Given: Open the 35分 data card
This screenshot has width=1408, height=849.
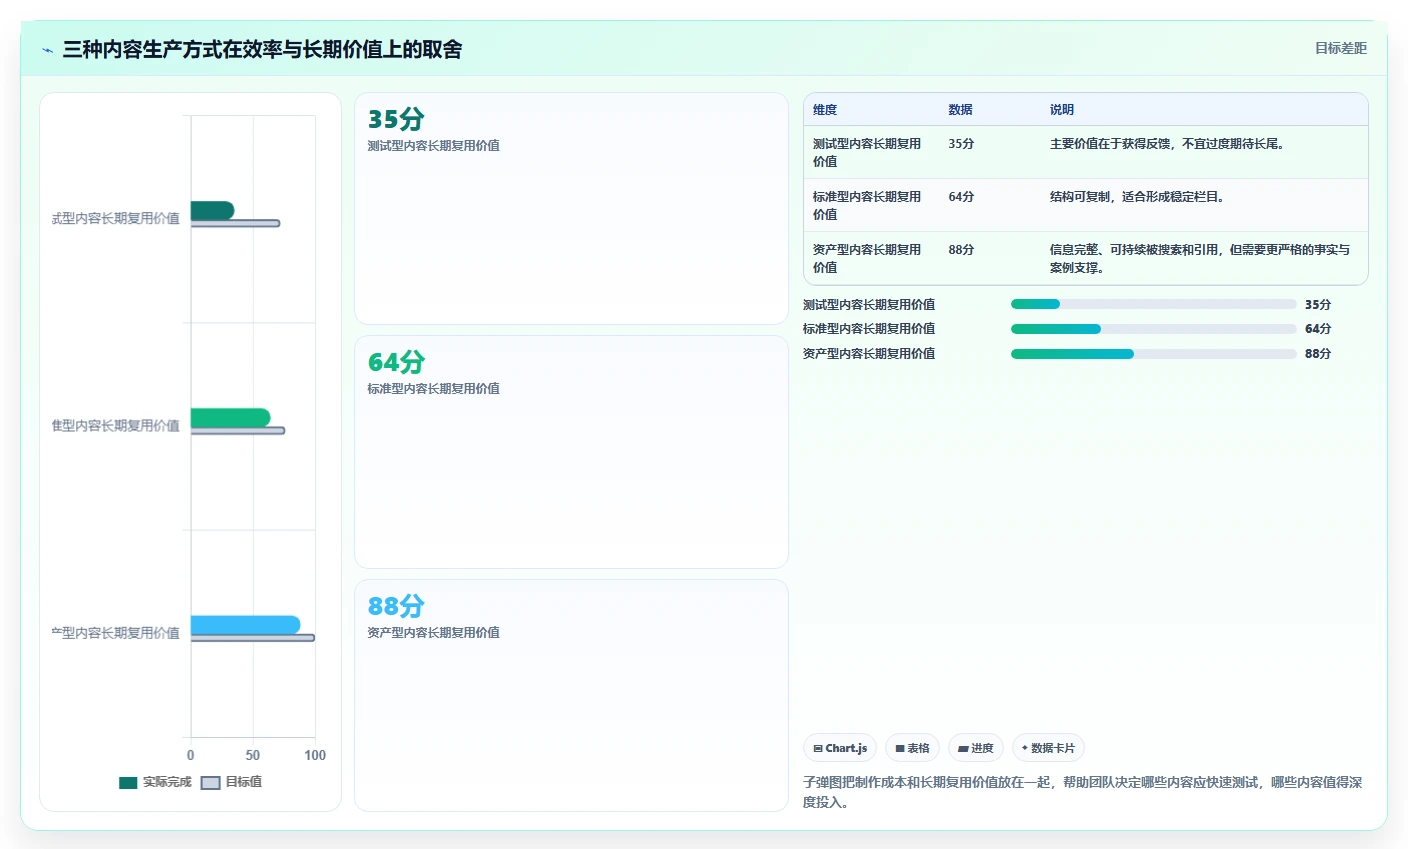Looking at the screenshot, I should point(571,208).
